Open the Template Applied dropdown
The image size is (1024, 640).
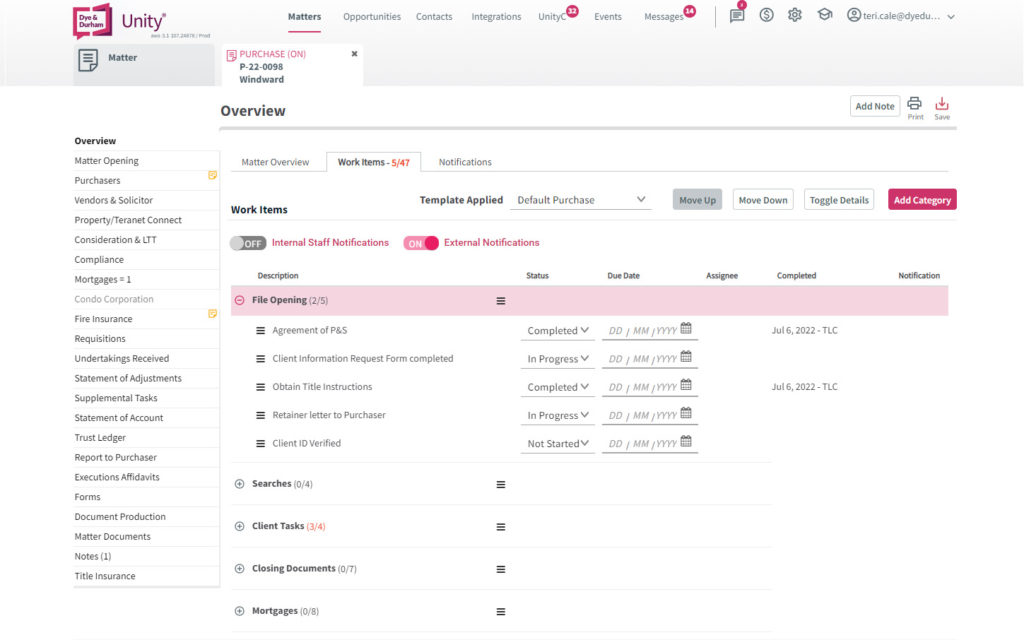click(x=580, y=199)
